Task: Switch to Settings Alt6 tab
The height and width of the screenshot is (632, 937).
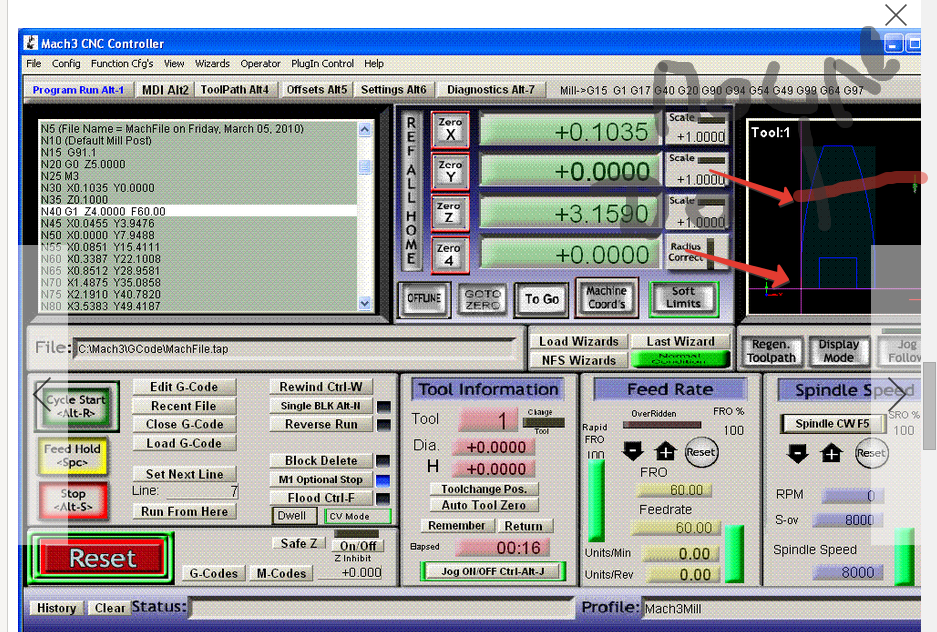Action: coord(393,90)
